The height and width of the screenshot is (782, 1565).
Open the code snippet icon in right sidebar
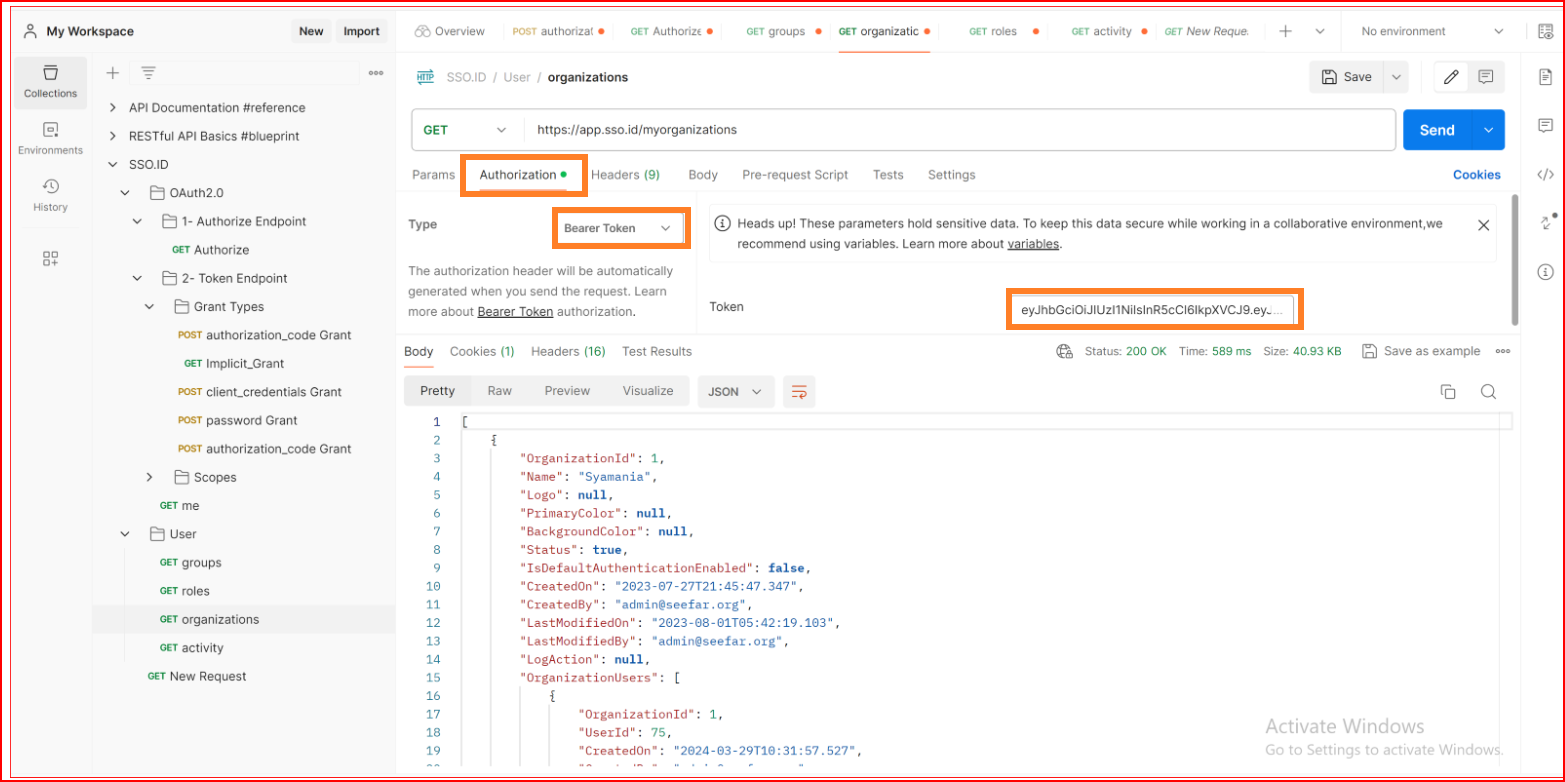1545,174
